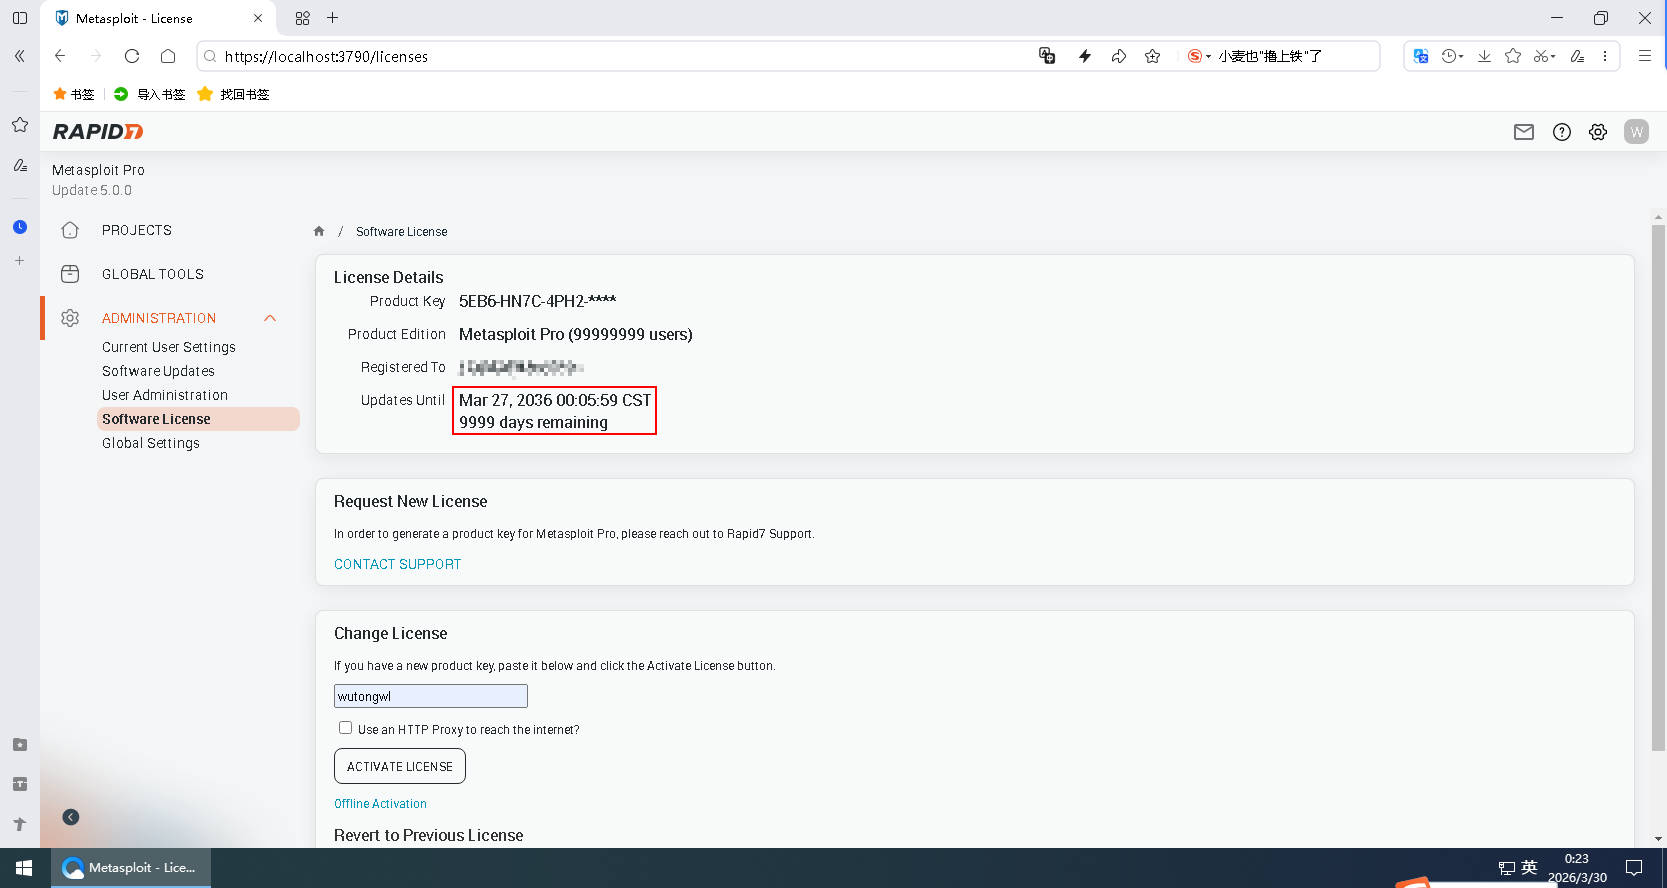Click the Activate License button
This screenshot has width=1667, height=888.
pyautogui.click(x=399, y=766)
